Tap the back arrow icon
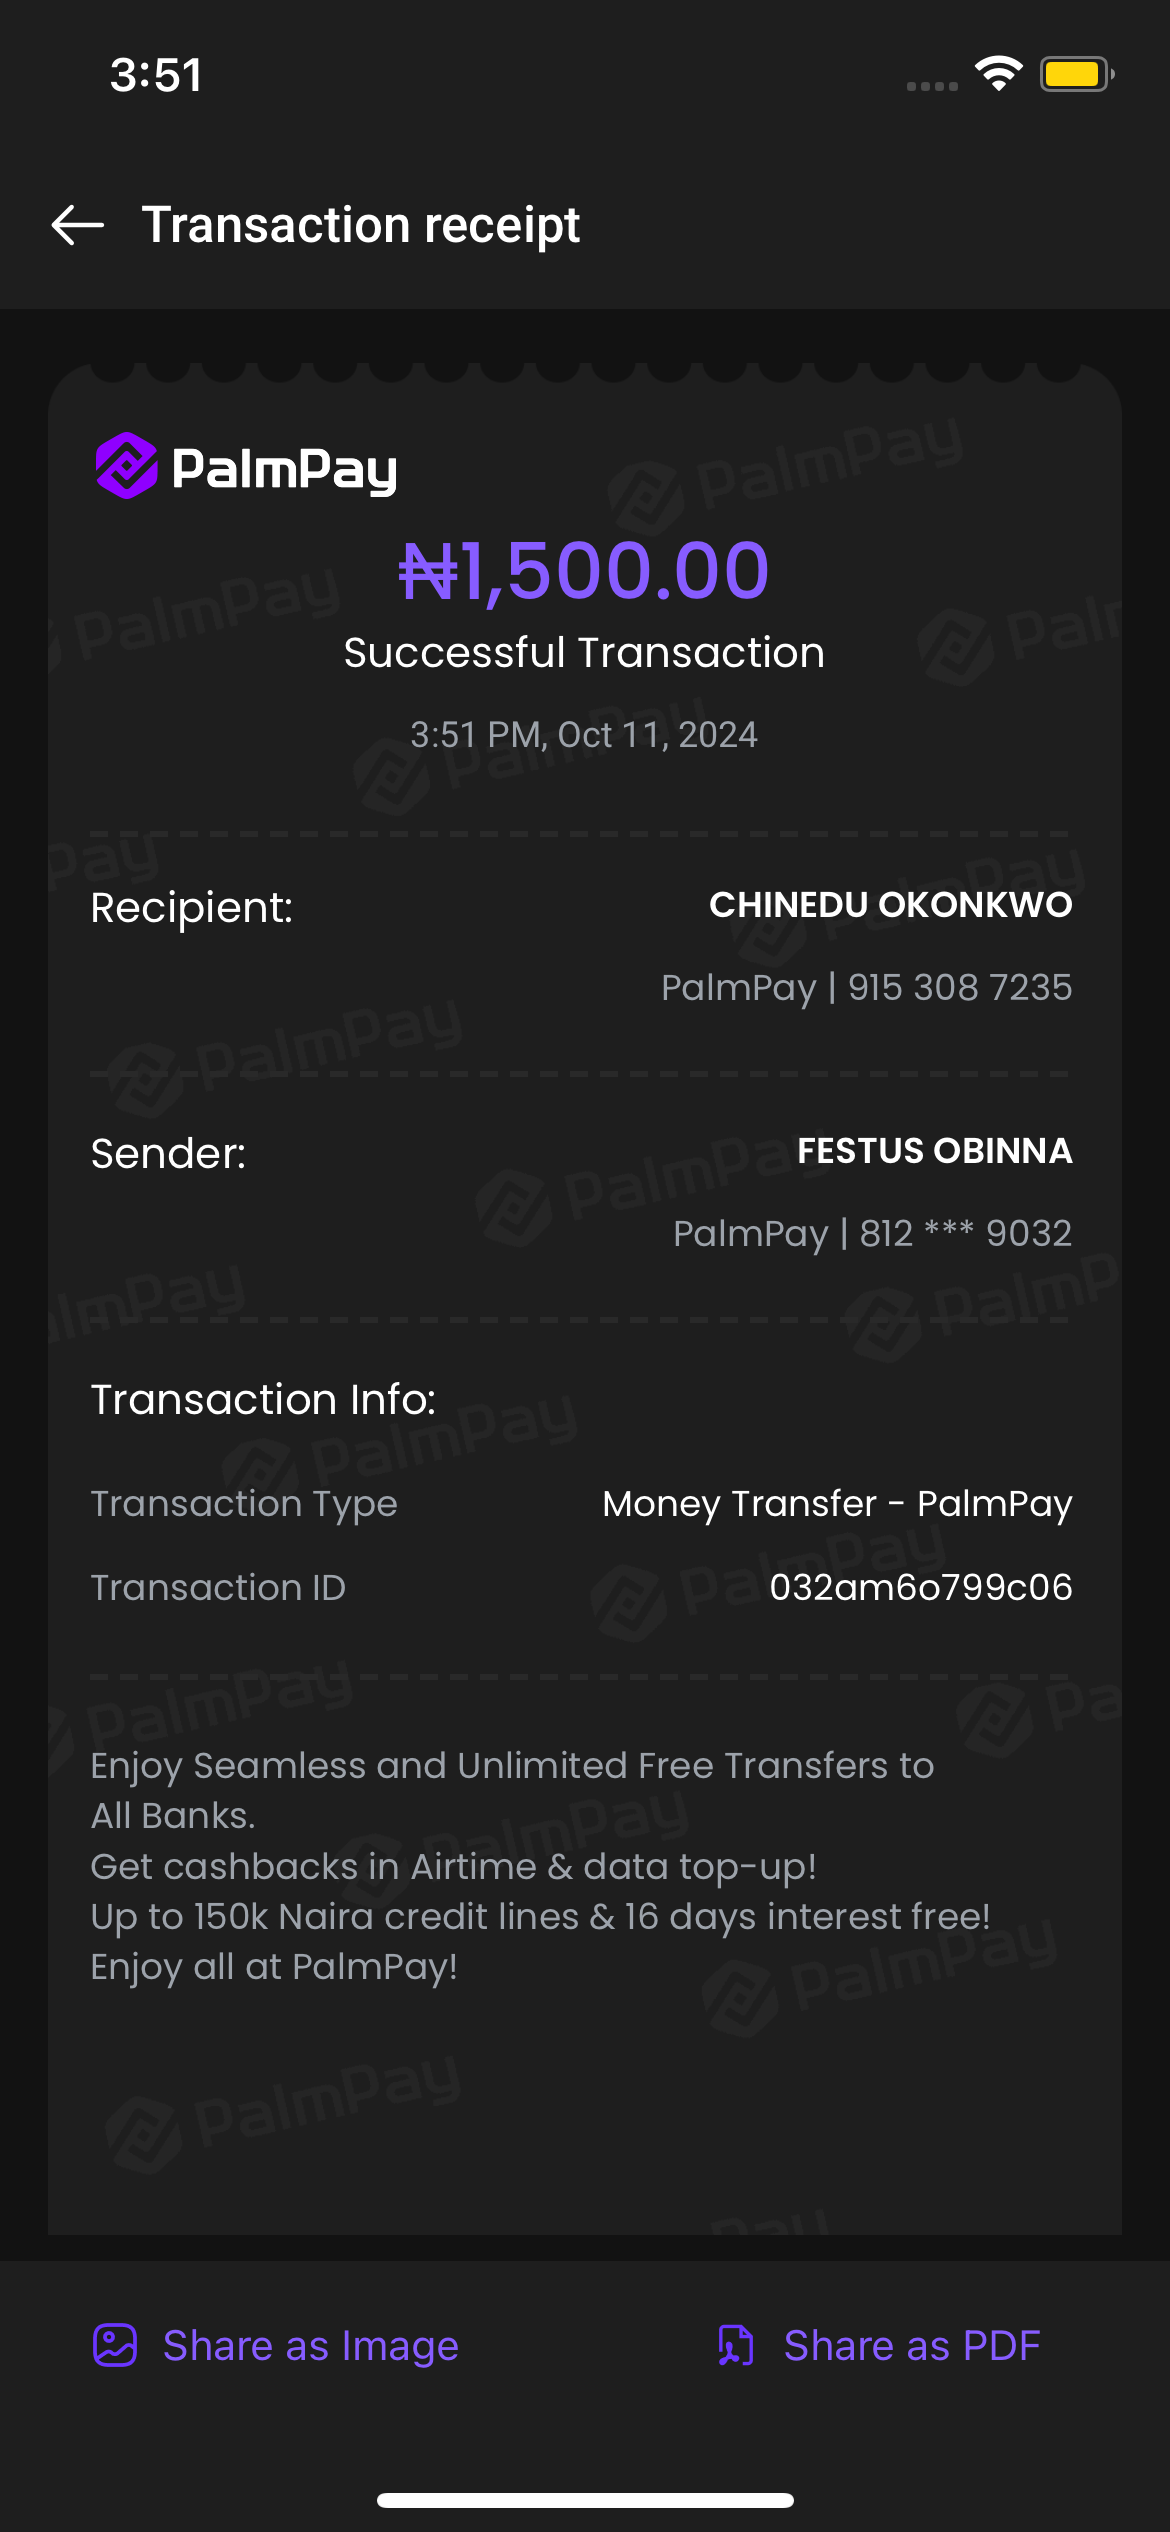1170x2532 pixels. tap(78, 225)
